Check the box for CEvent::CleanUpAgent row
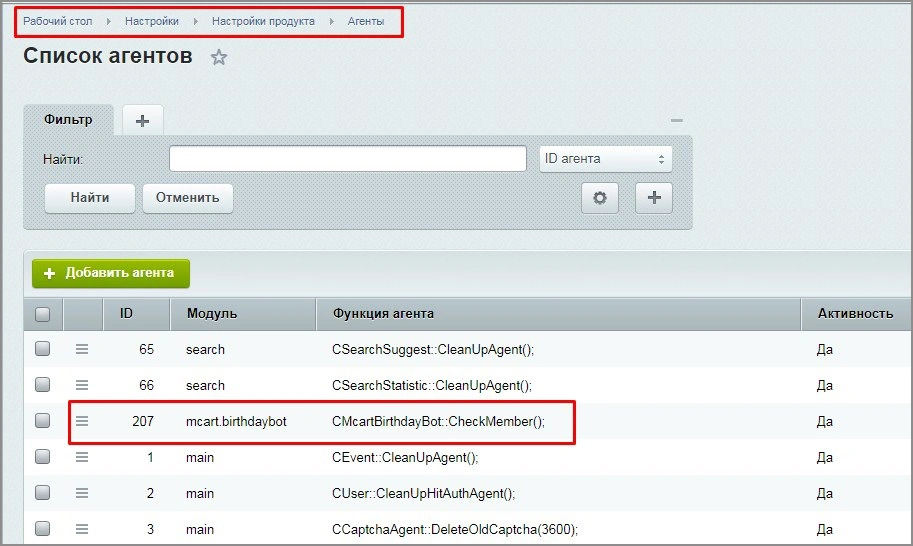This screenshot has width=913, height=546. point(43,457)
